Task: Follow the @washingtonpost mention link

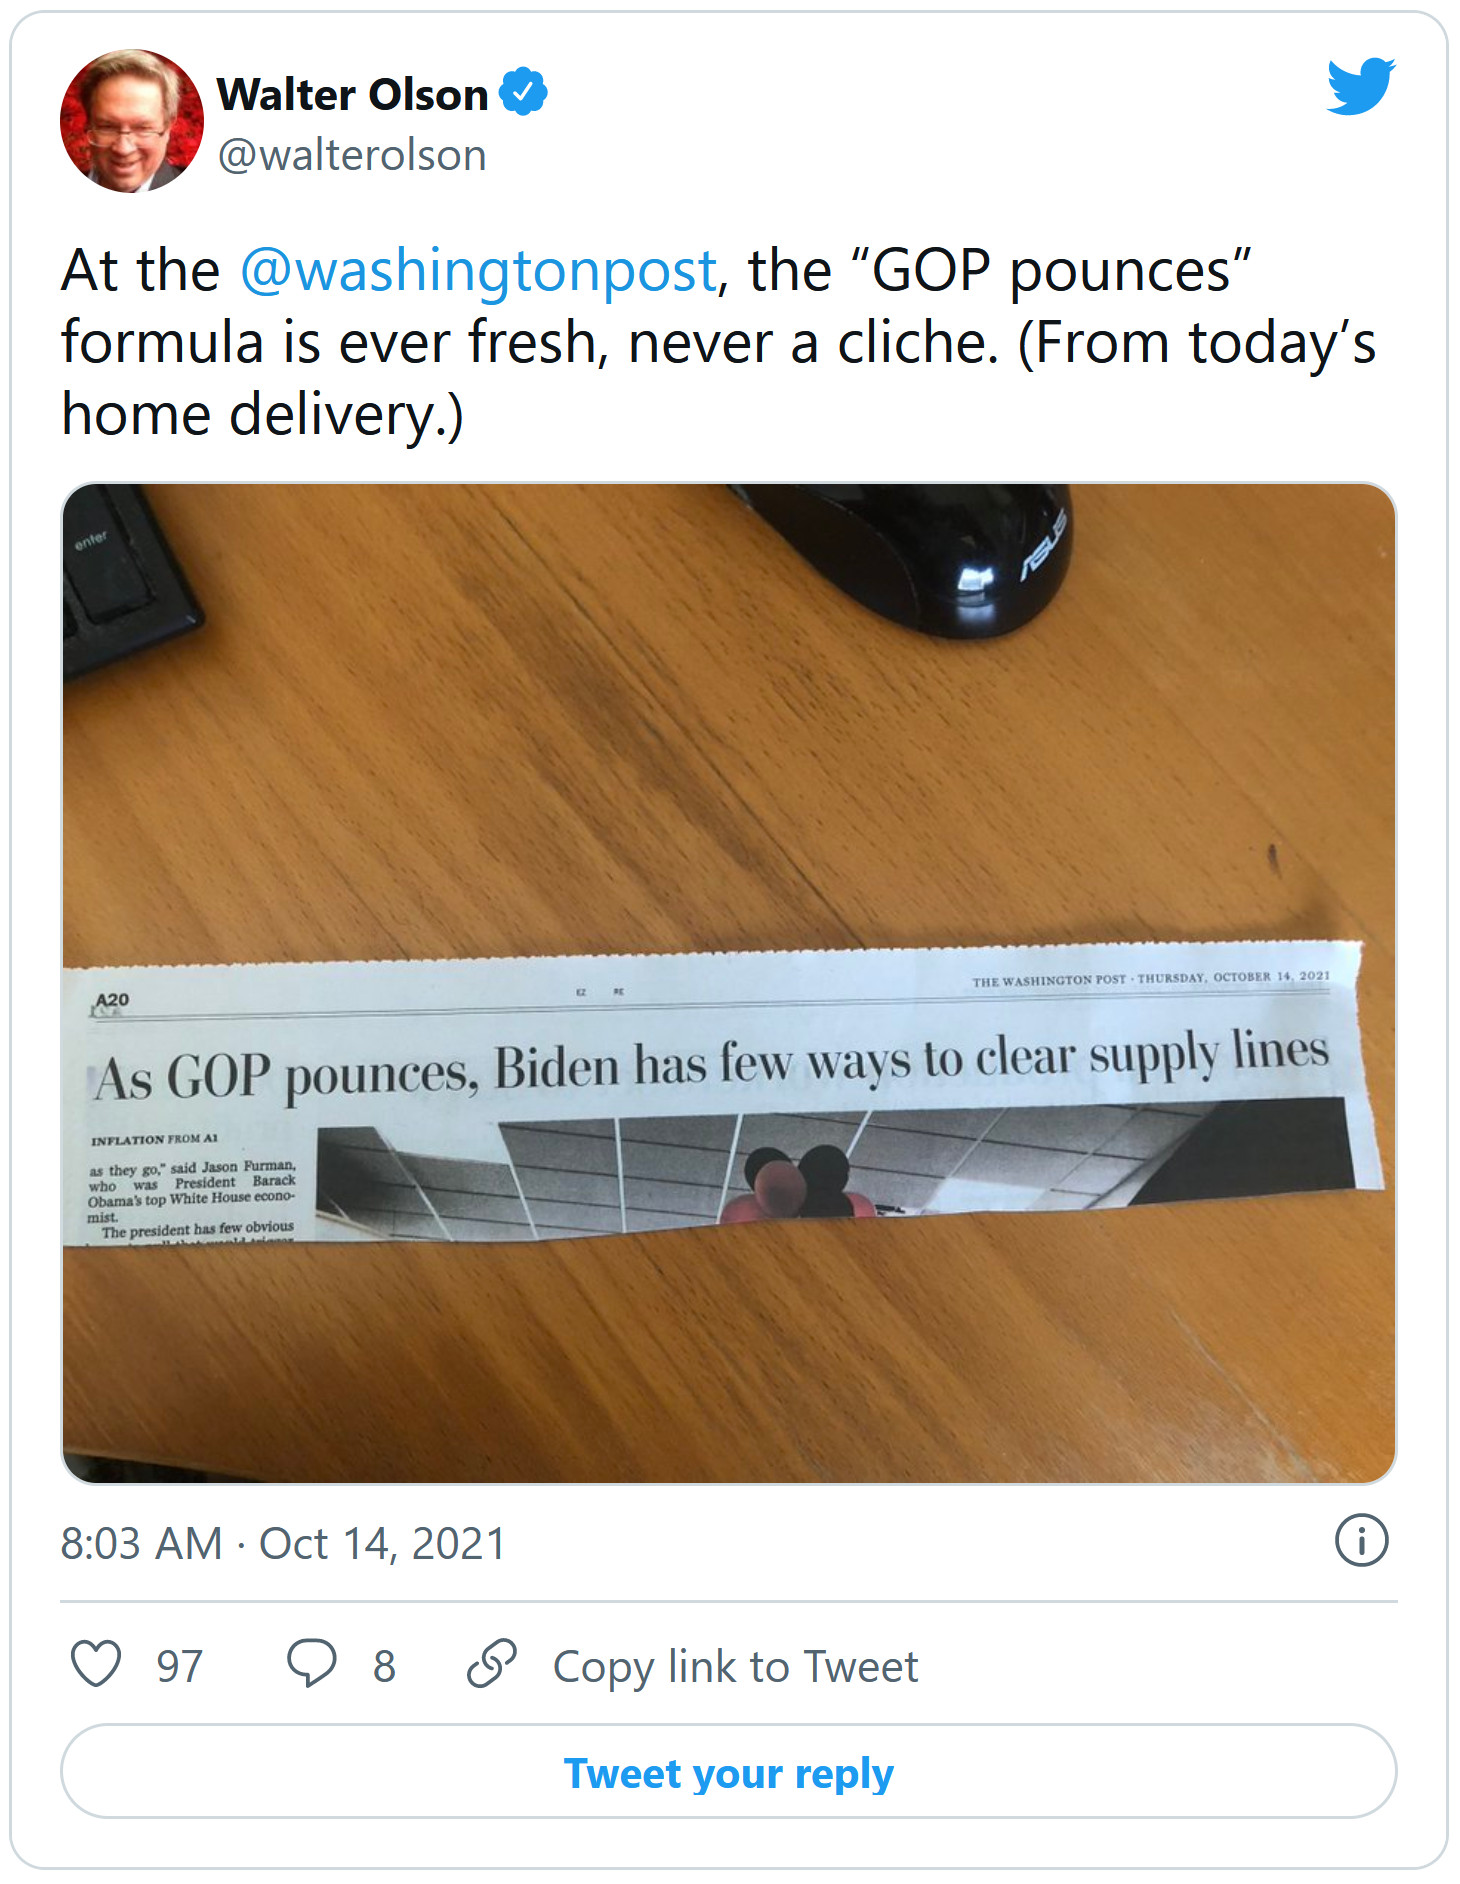Action: (x=478, y=271)
